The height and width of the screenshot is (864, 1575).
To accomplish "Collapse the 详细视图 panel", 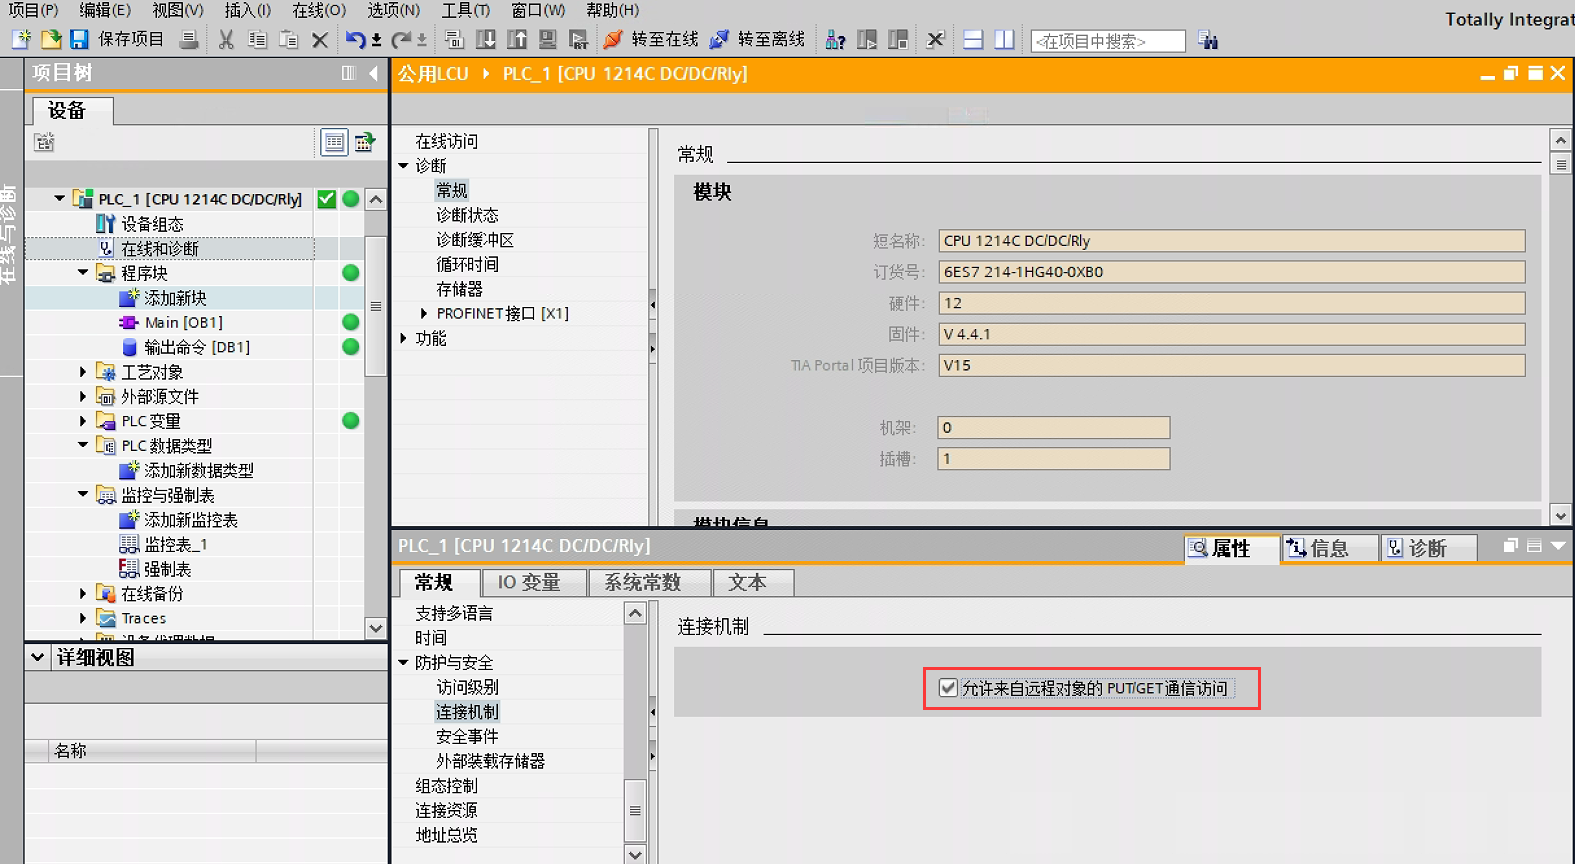I will tap(37, 657).
